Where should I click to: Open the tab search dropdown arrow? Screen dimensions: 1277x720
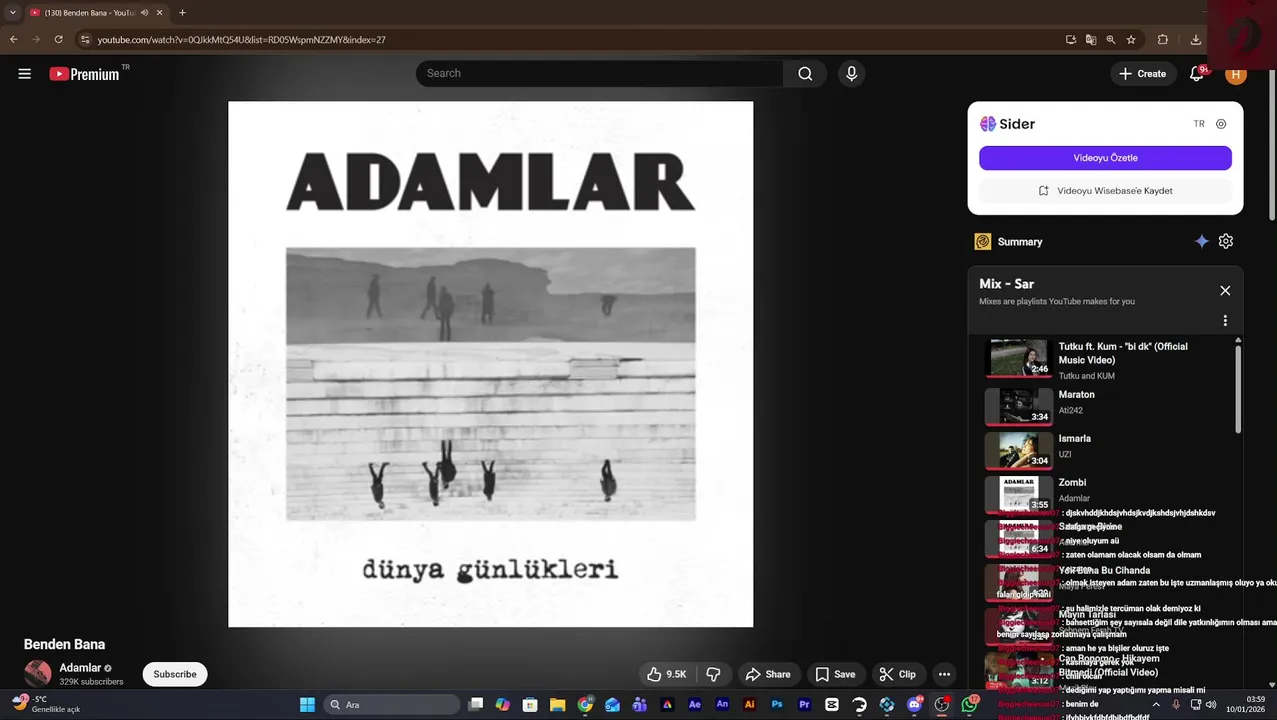tap(12, 13)
